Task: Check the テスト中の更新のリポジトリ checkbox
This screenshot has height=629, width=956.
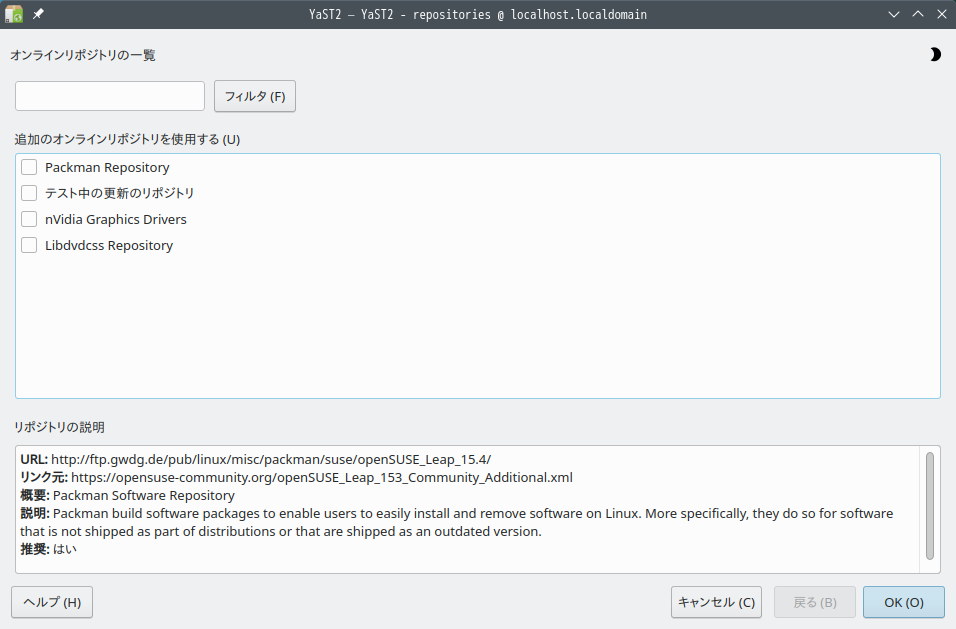Action: [29, 193]
